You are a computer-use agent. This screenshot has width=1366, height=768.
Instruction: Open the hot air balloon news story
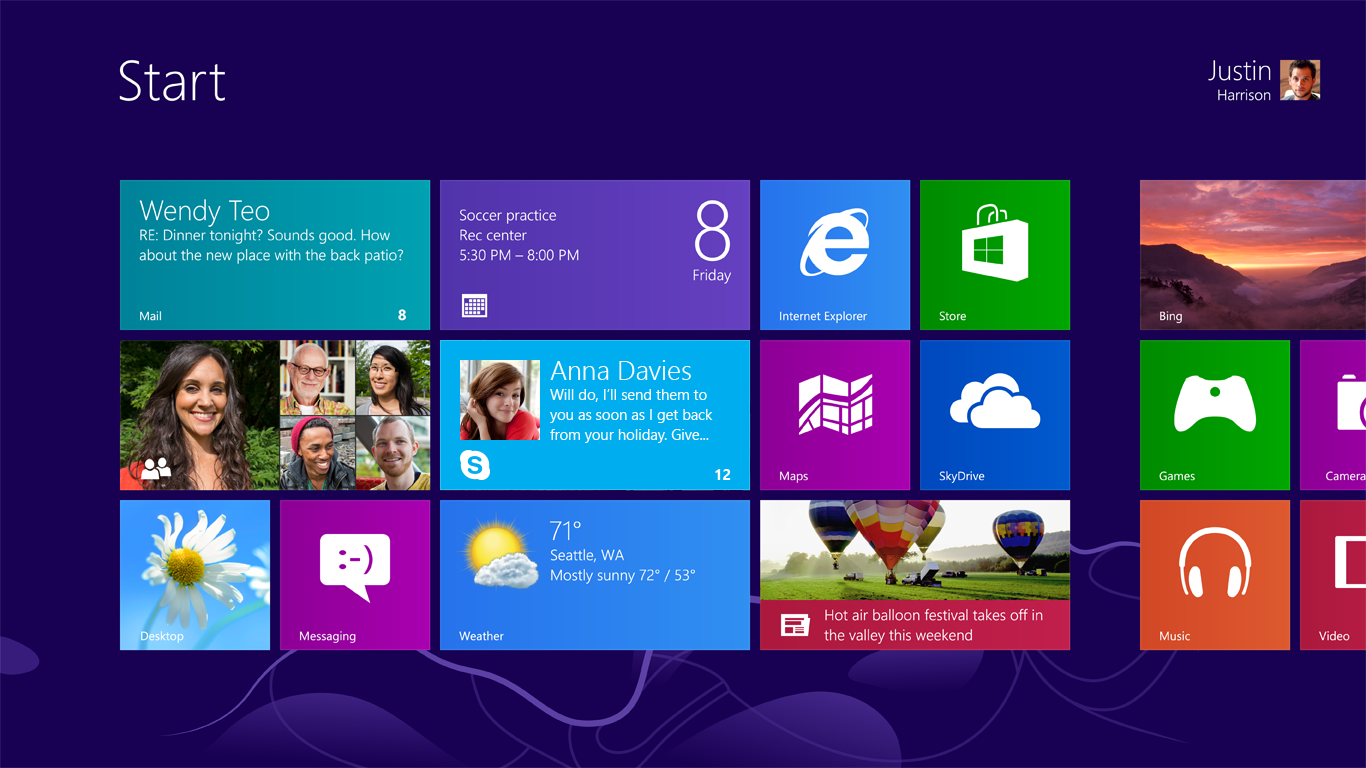pyautogui.click(x=915, y=575)
